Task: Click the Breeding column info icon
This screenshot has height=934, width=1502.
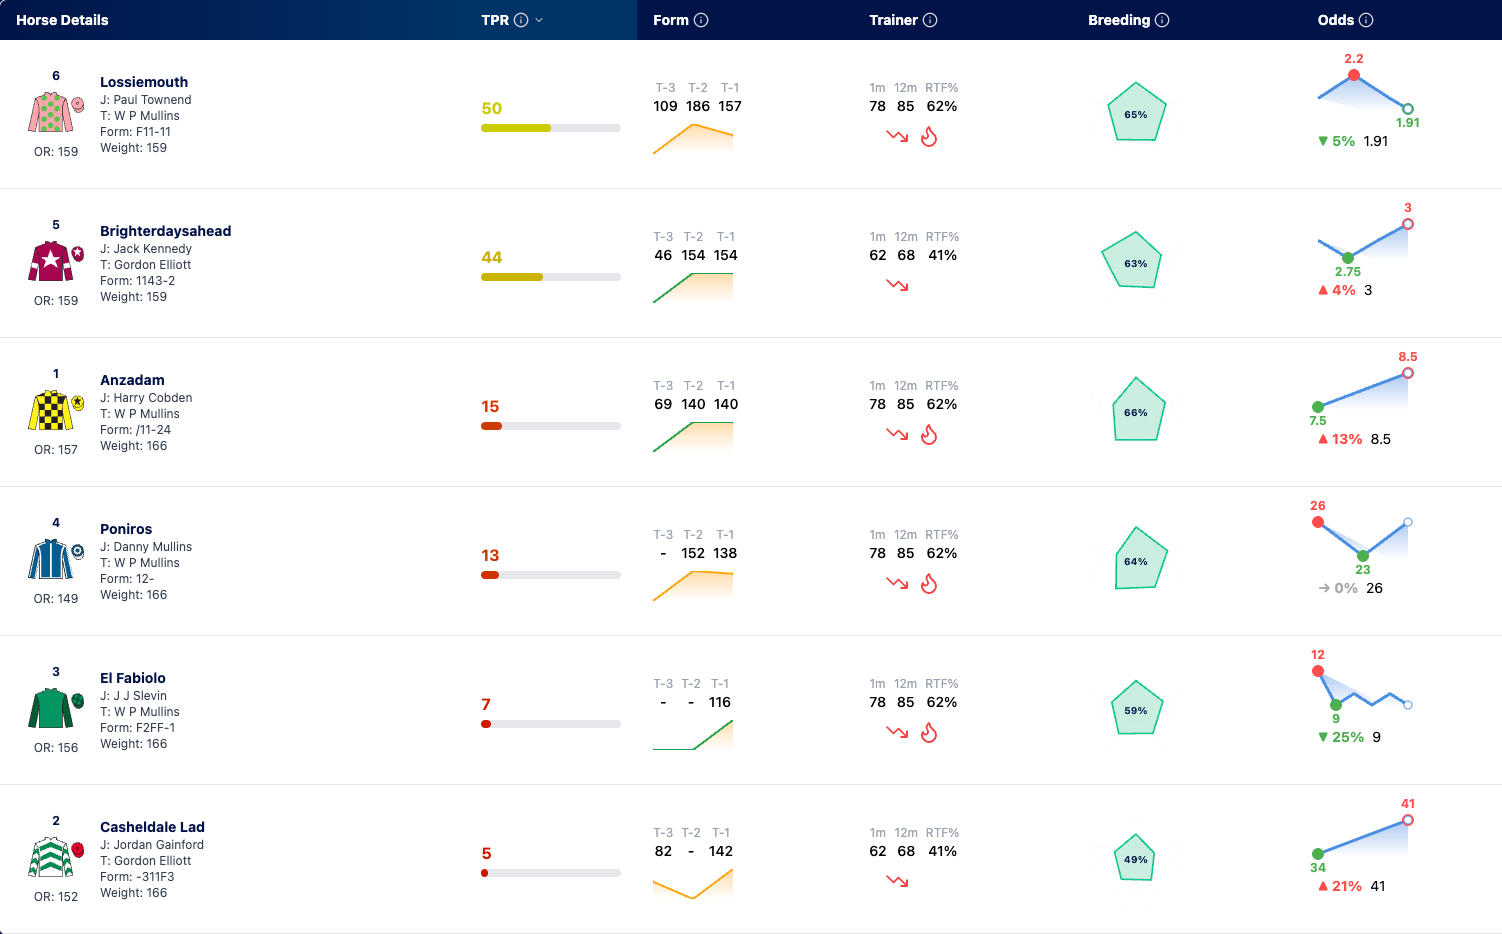Action: pos(1162,20)
